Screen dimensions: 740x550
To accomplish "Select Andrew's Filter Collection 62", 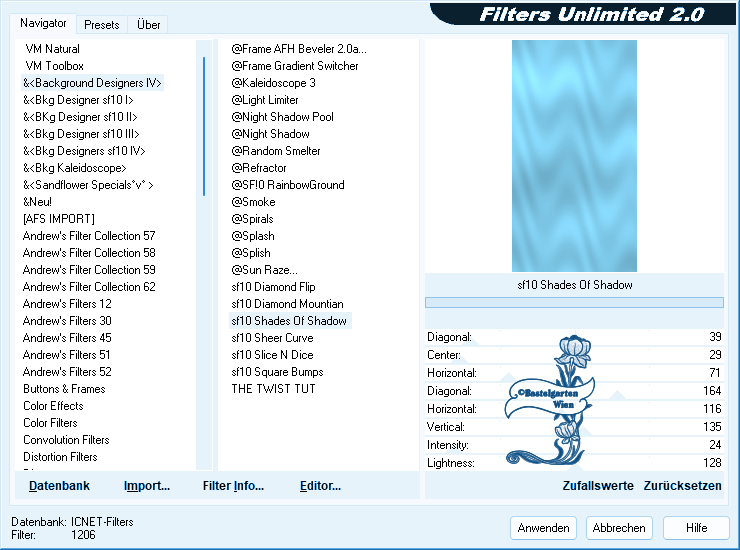I will [89, 287].
